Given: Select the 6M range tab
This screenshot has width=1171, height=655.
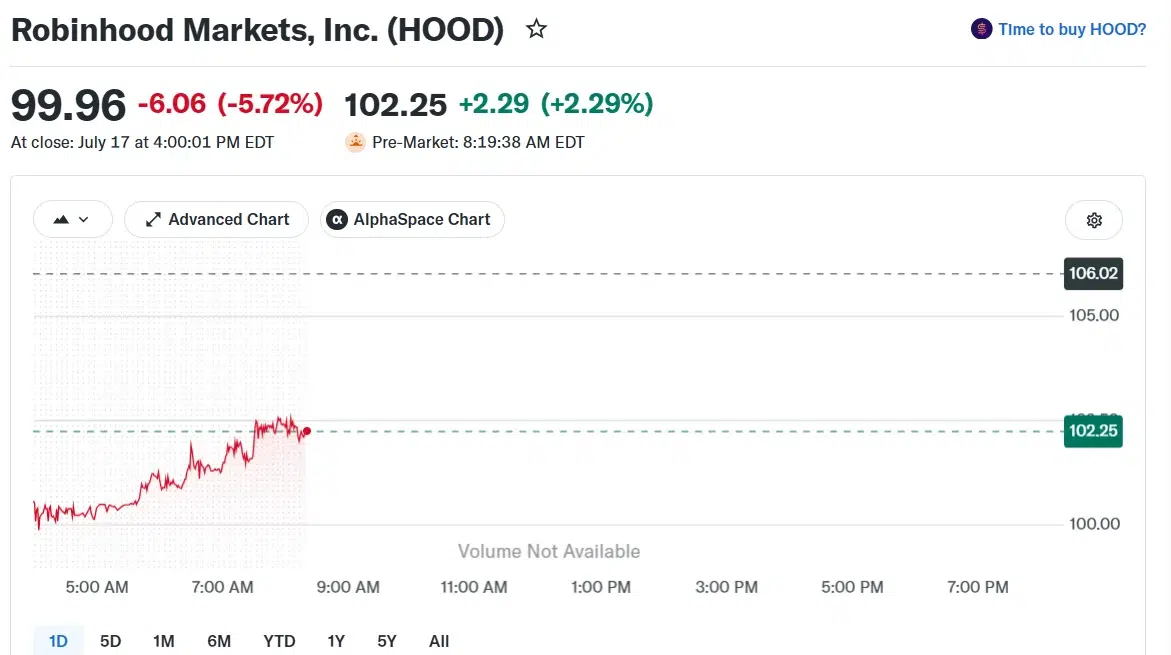Looking at the screenshot, I should [x=219, y=641].
